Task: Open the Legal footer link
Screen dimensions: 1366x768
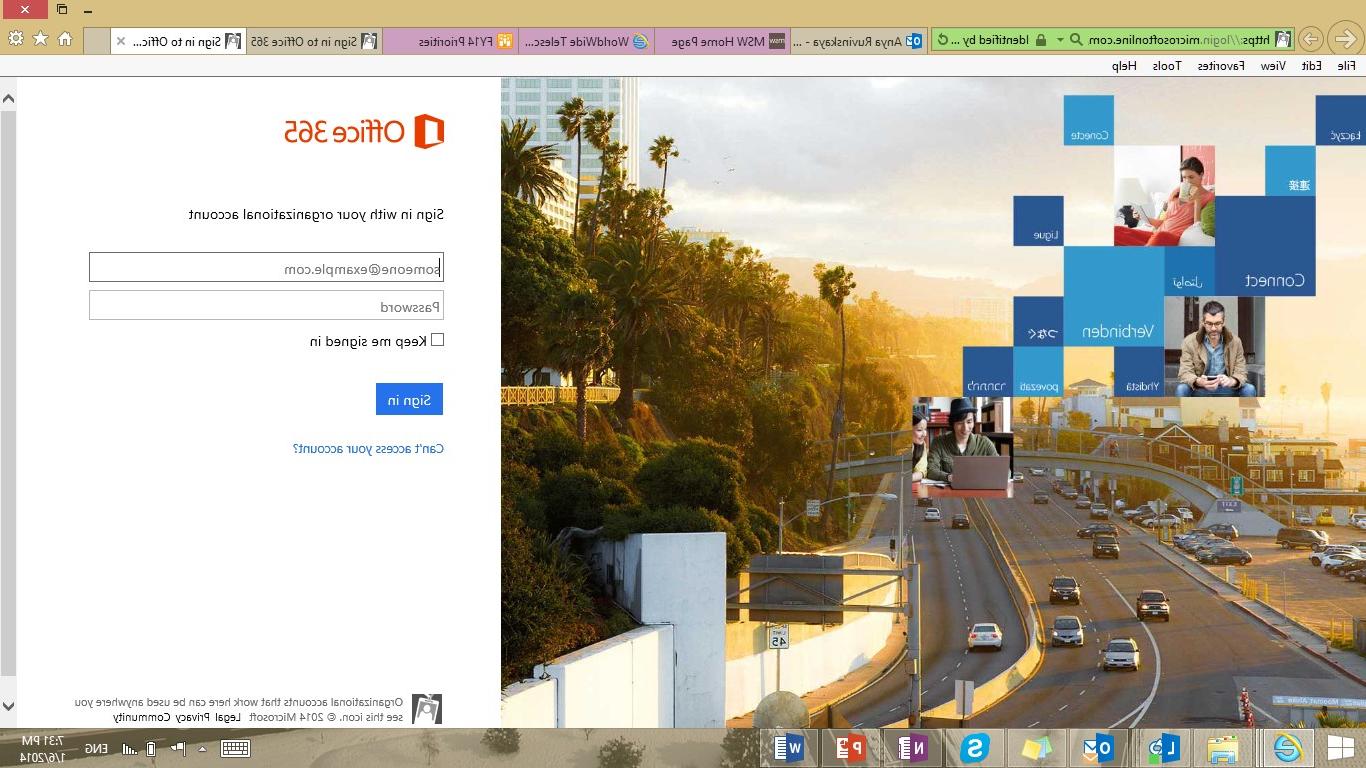Action: tap(229, 717)
